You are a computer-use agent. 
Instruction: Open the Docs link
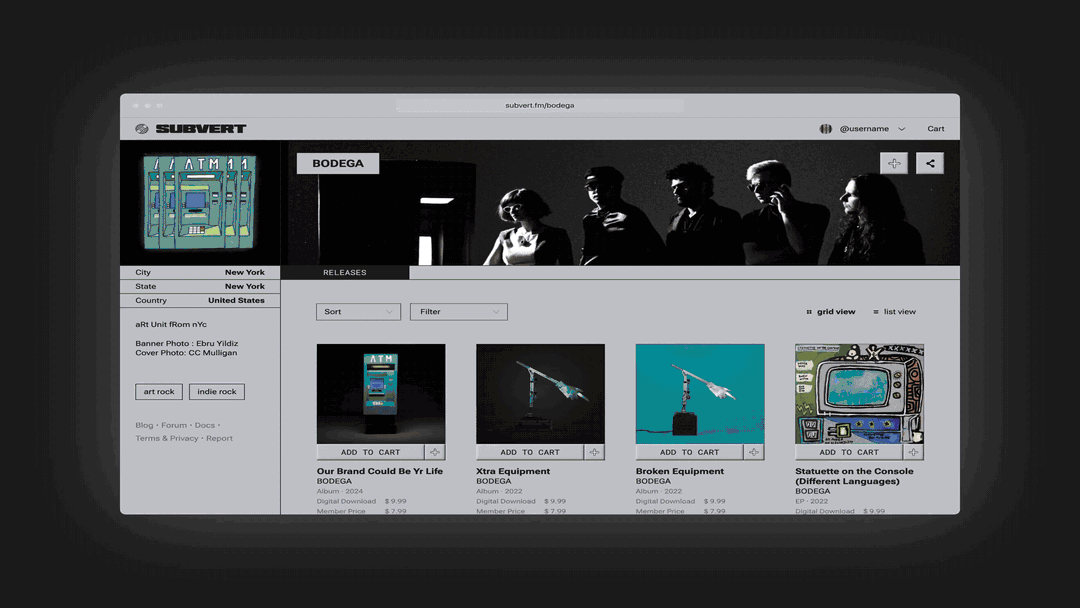(x=205, y=426)
